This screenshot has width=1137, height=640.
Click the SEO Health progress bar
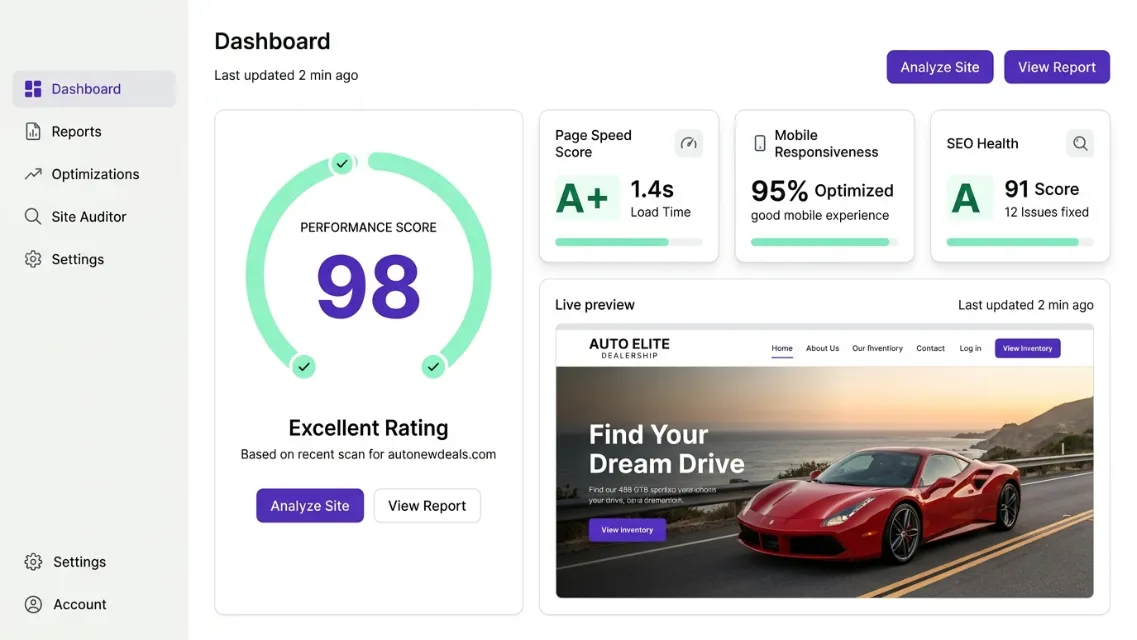[x=1019, y=242]
